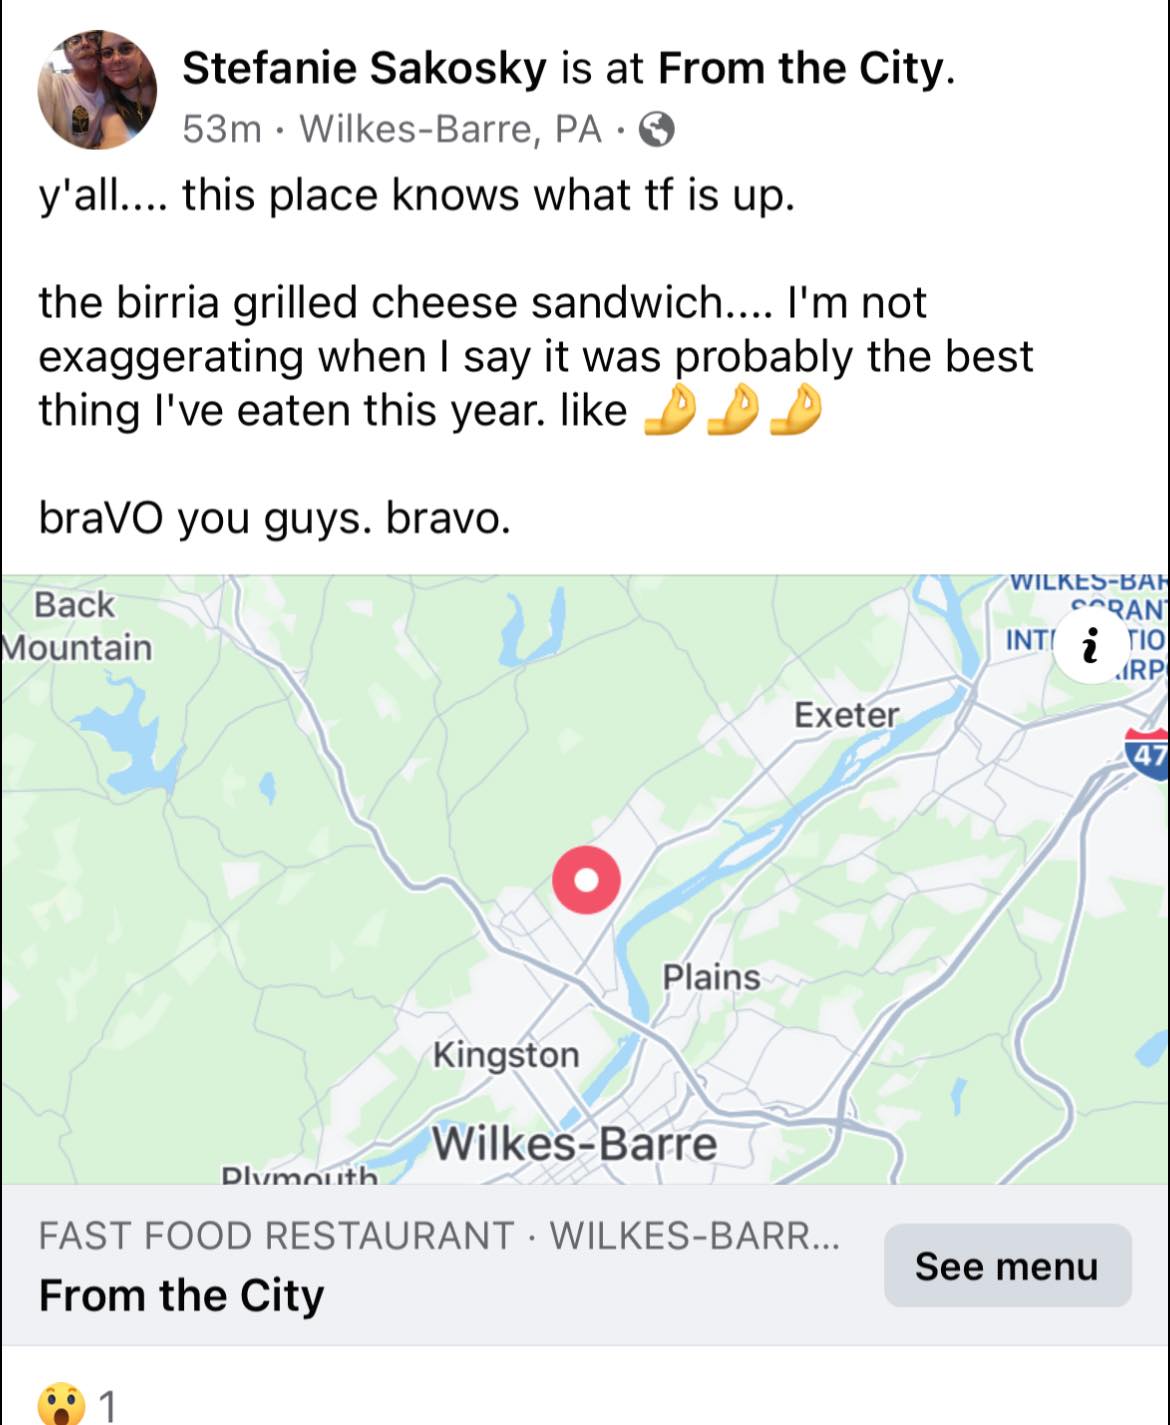Image resolution: width=1170 pixels, height=1425 pixels.
Task: Click the Stefanie Sakosky name link
Action: 364,68
